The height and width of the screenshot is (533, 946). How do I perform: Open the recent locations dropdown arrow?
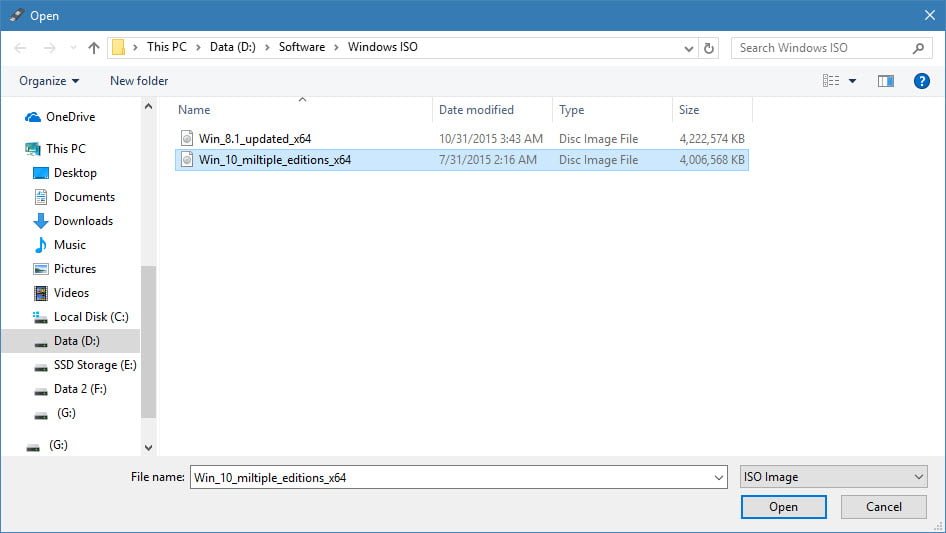(x=73, y=48)
